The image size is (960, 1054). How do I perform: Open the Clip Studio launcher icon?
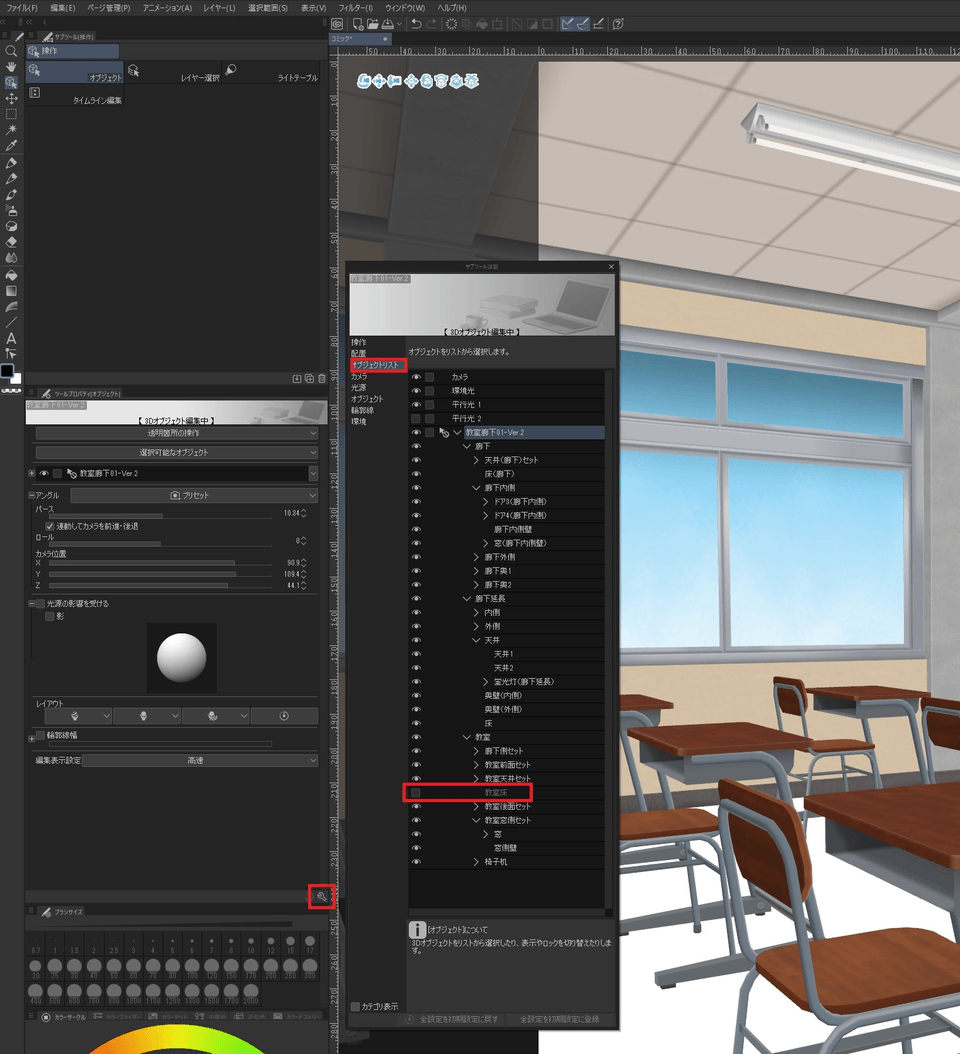click(x=337, y=24)
